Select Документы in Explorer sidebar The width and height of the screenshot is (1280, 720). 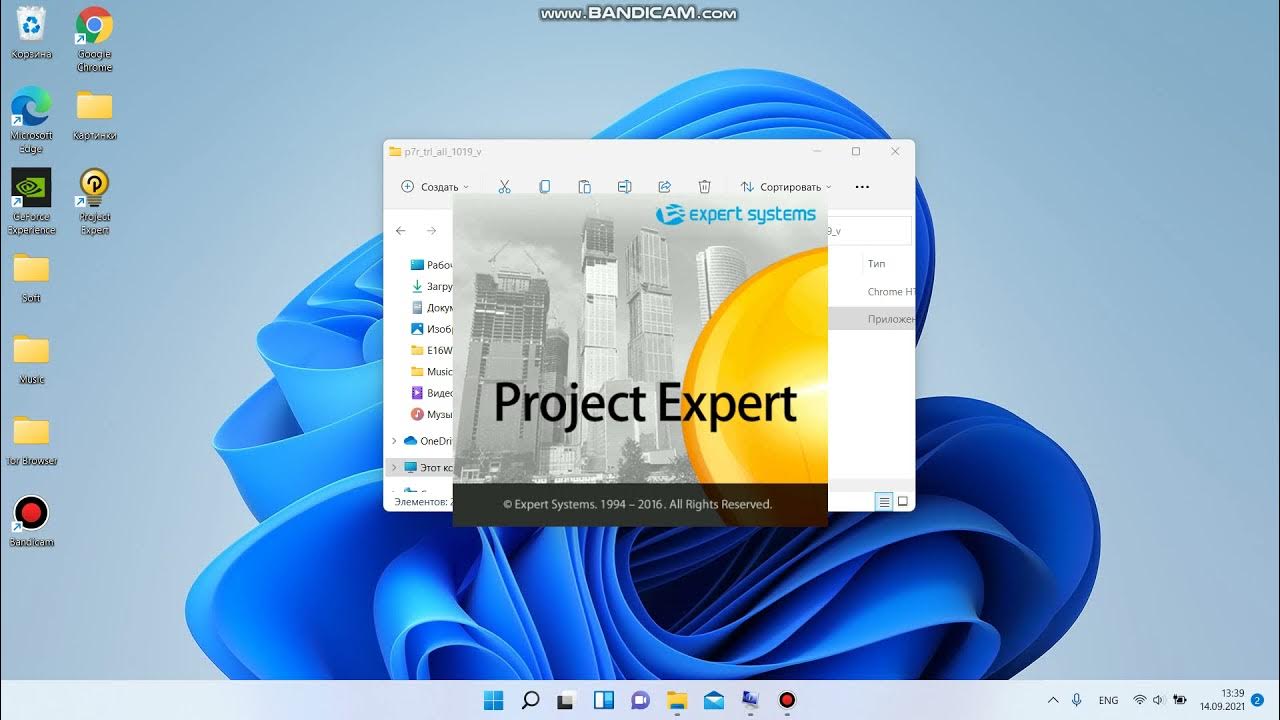431,308
